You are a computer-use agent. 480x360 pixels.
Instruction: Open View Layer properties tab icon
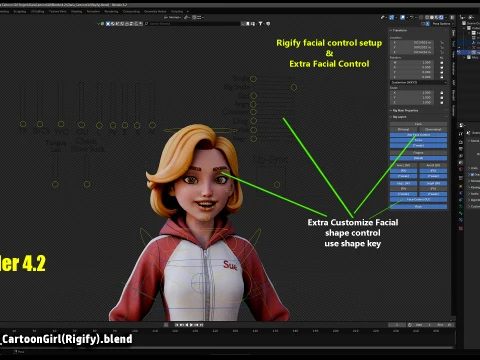tap(461, 156)
